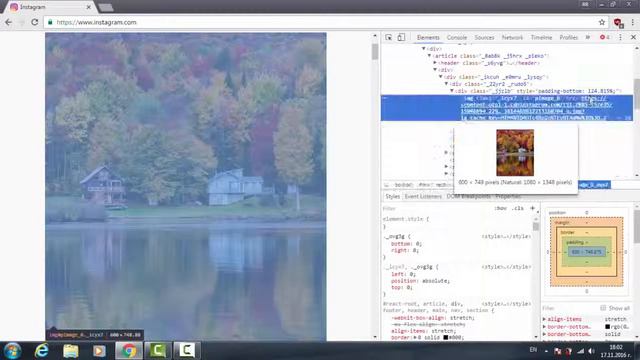Switch to Chrome in the taskbar
The width and height of the screenshot is (640, 360).
[x=129, y=351]
